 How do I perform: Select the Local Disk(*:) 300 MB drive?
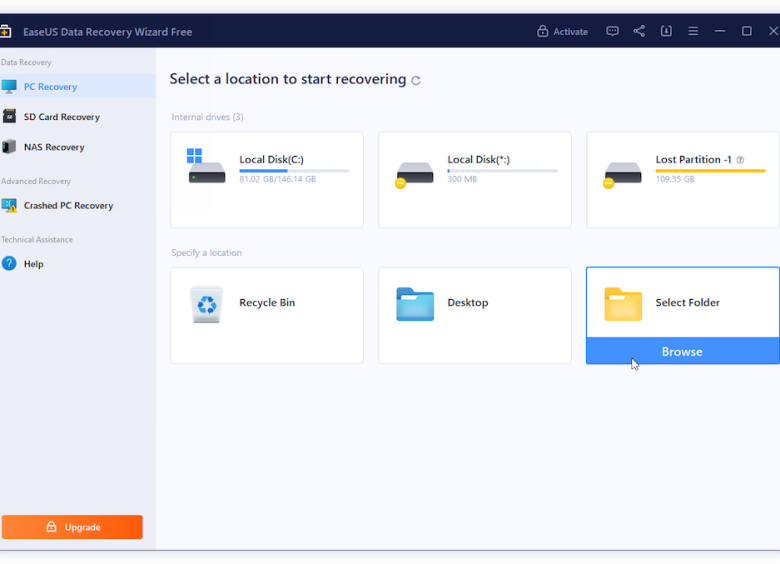pos(475,180)
